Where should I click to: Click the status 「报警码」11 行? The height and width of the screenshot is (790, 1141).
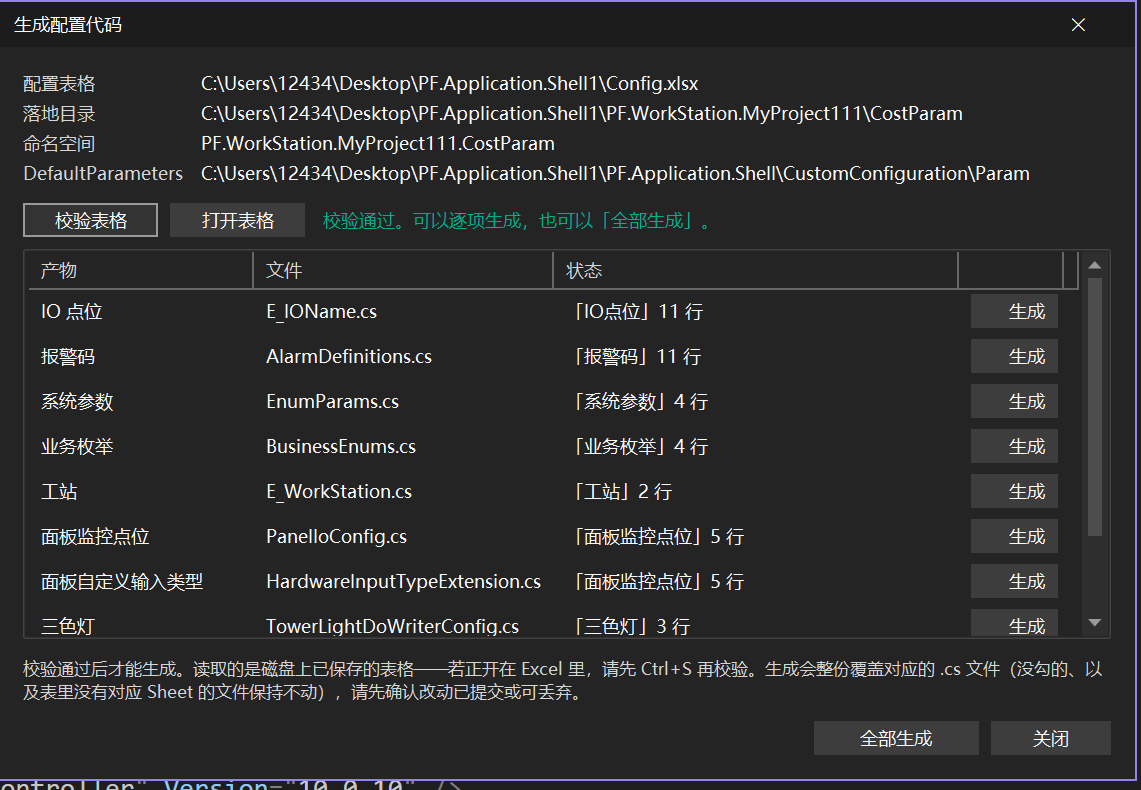[x=637, y=356]
